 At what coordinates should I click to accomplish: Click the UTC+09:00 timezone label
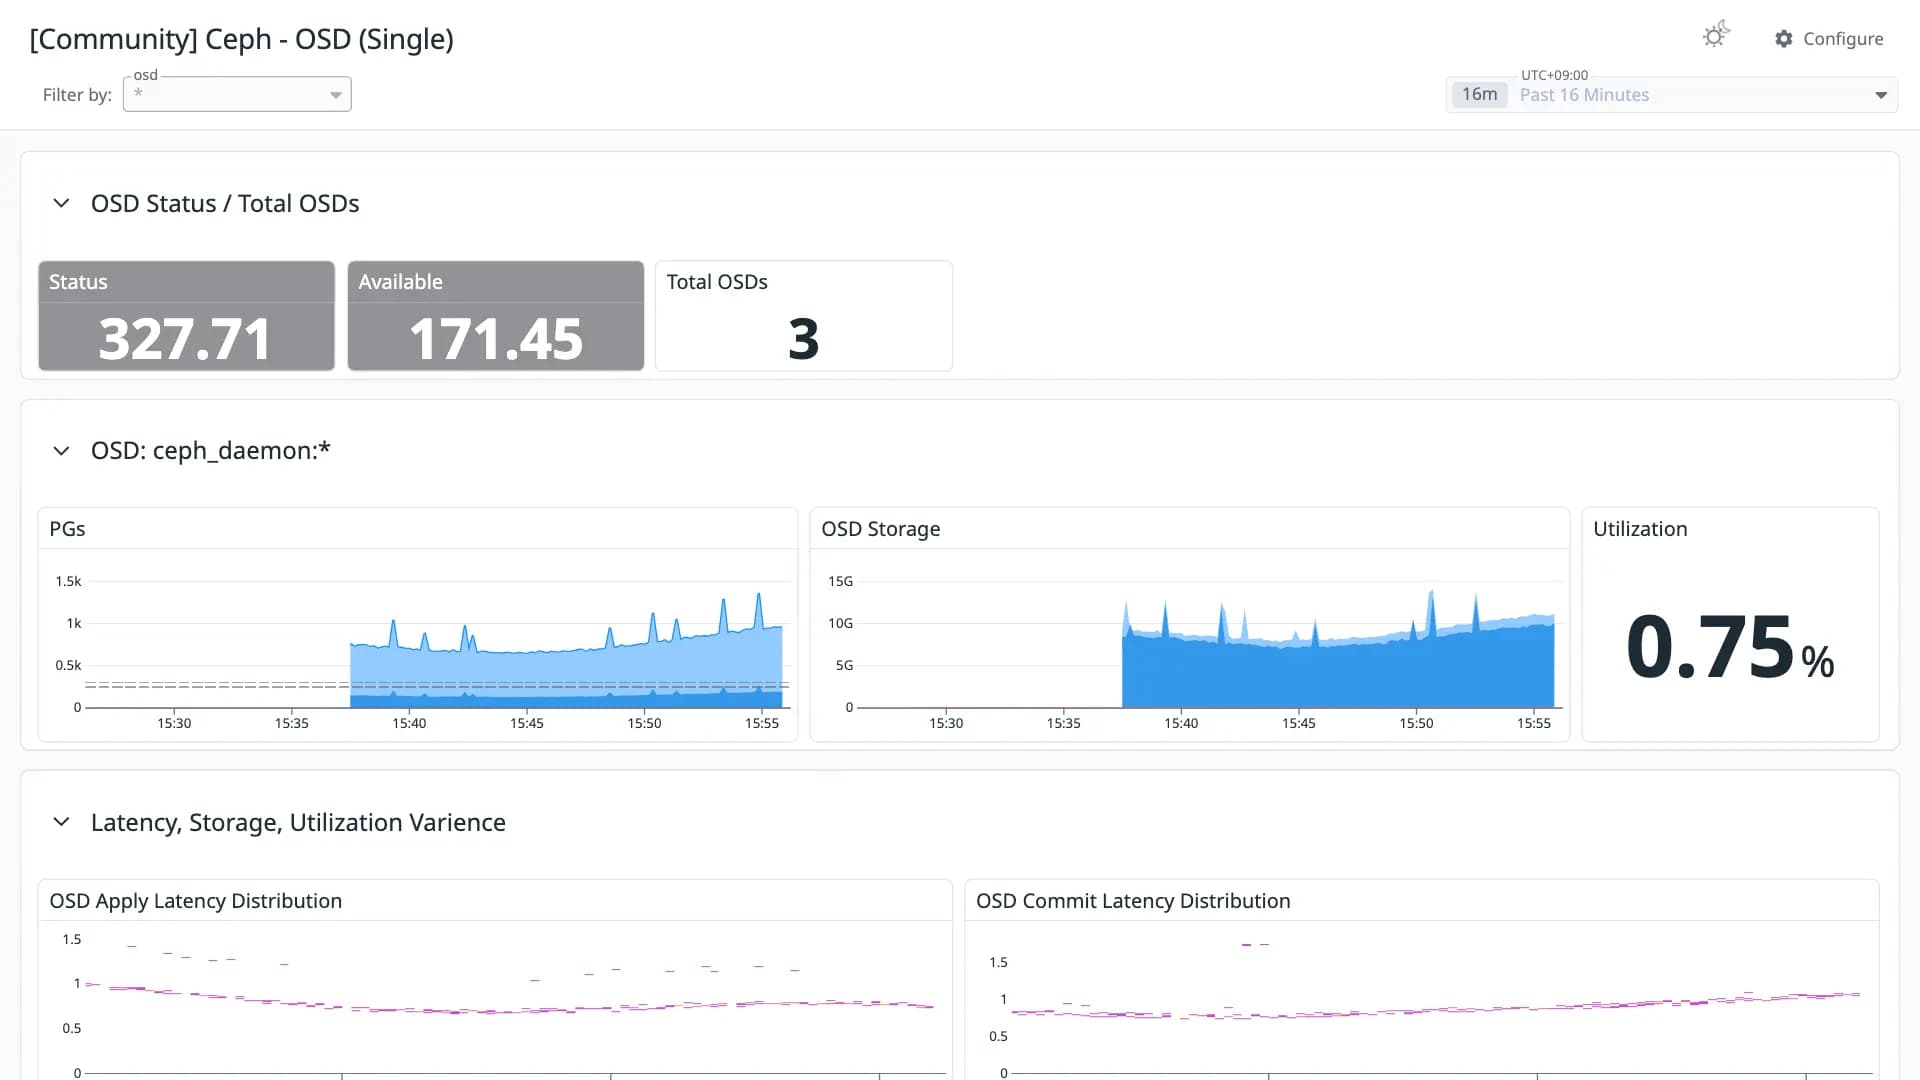click(1554, 75)
